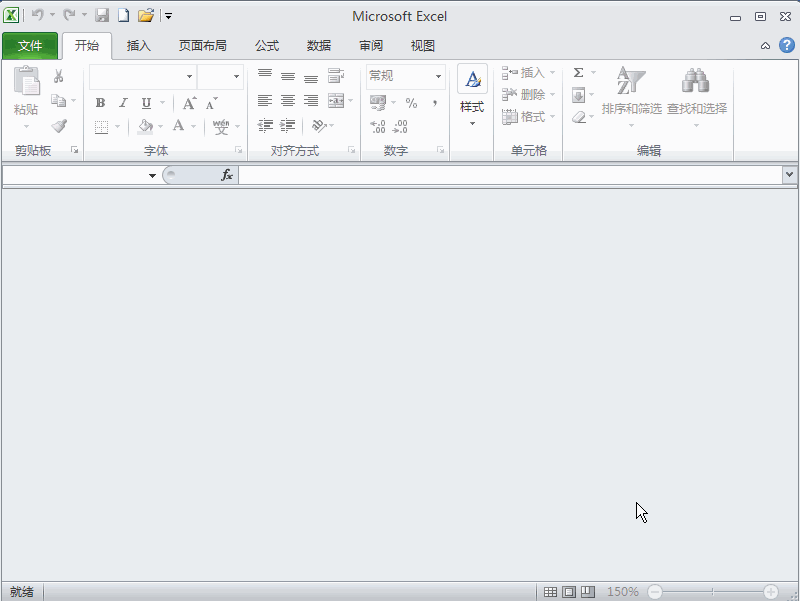Align text right

[311, 101]
